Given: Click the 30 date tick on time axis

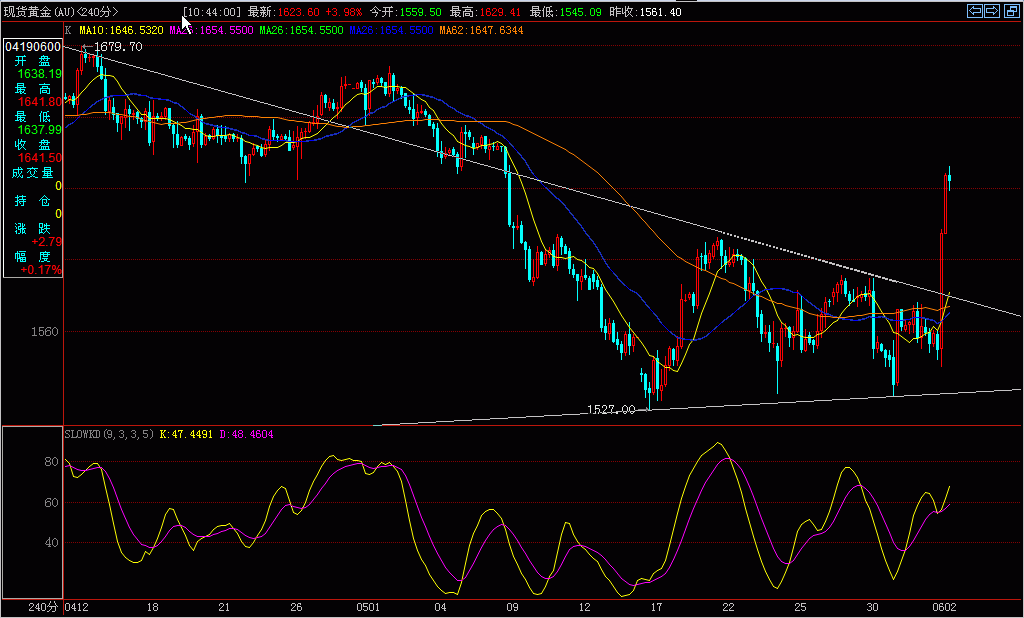Looking at the screenshot, I should [872, 608].
